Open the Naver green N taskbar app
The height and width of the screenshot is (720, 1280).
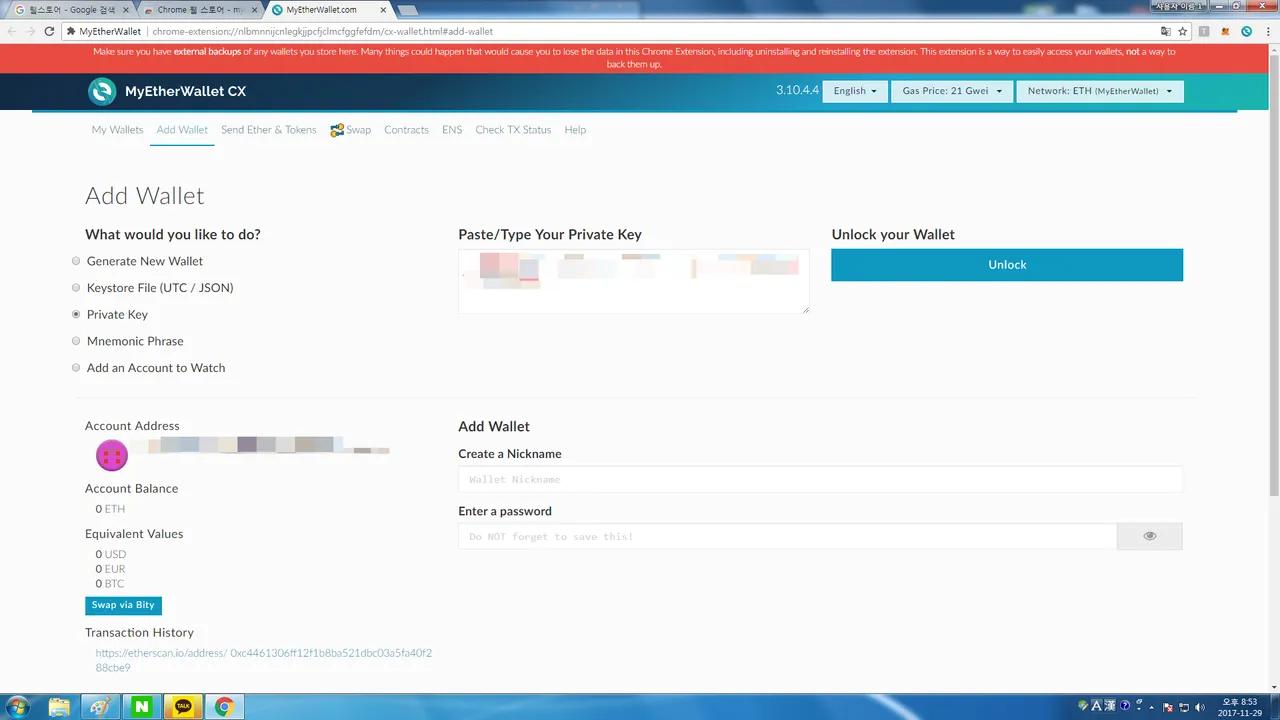141,707
